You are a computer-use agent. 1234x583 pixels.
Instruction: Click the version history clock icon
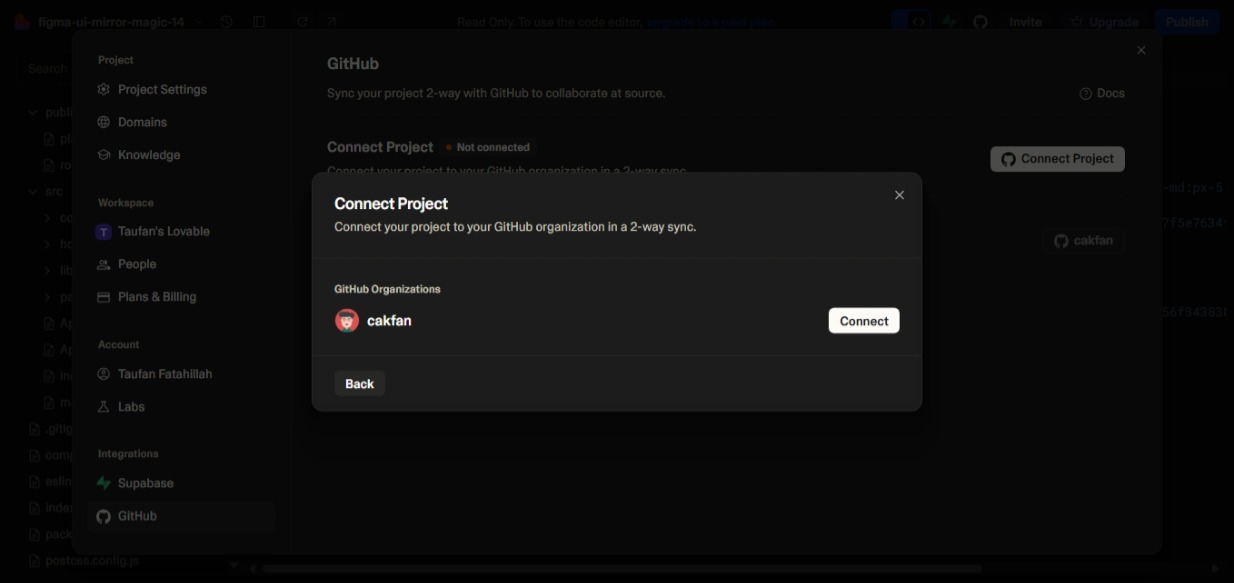(x=227, y=22)
